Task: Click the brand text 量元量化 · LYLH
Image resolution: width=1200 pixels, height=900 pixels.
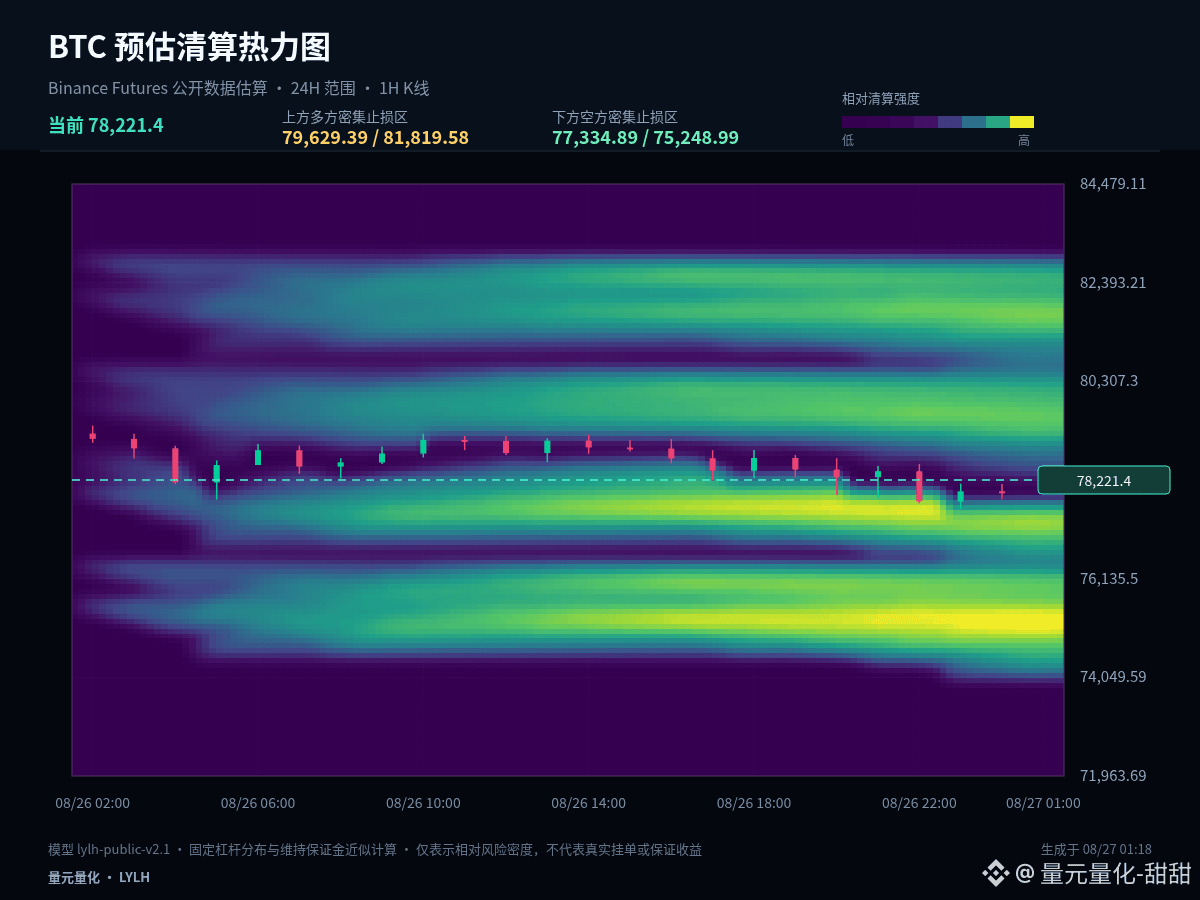Action: (99, 877)
